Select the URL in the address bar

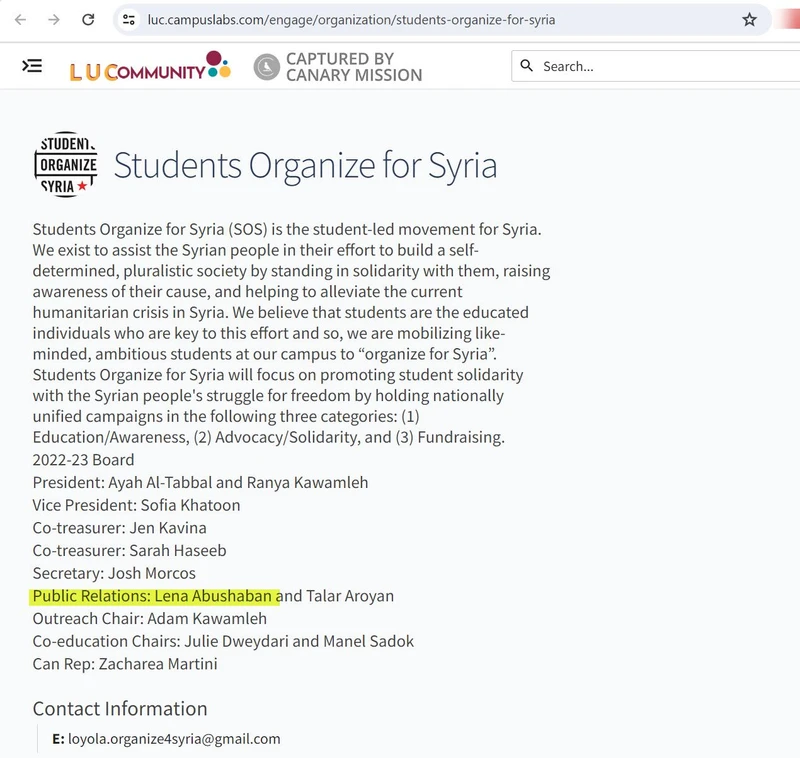point(350,20)
